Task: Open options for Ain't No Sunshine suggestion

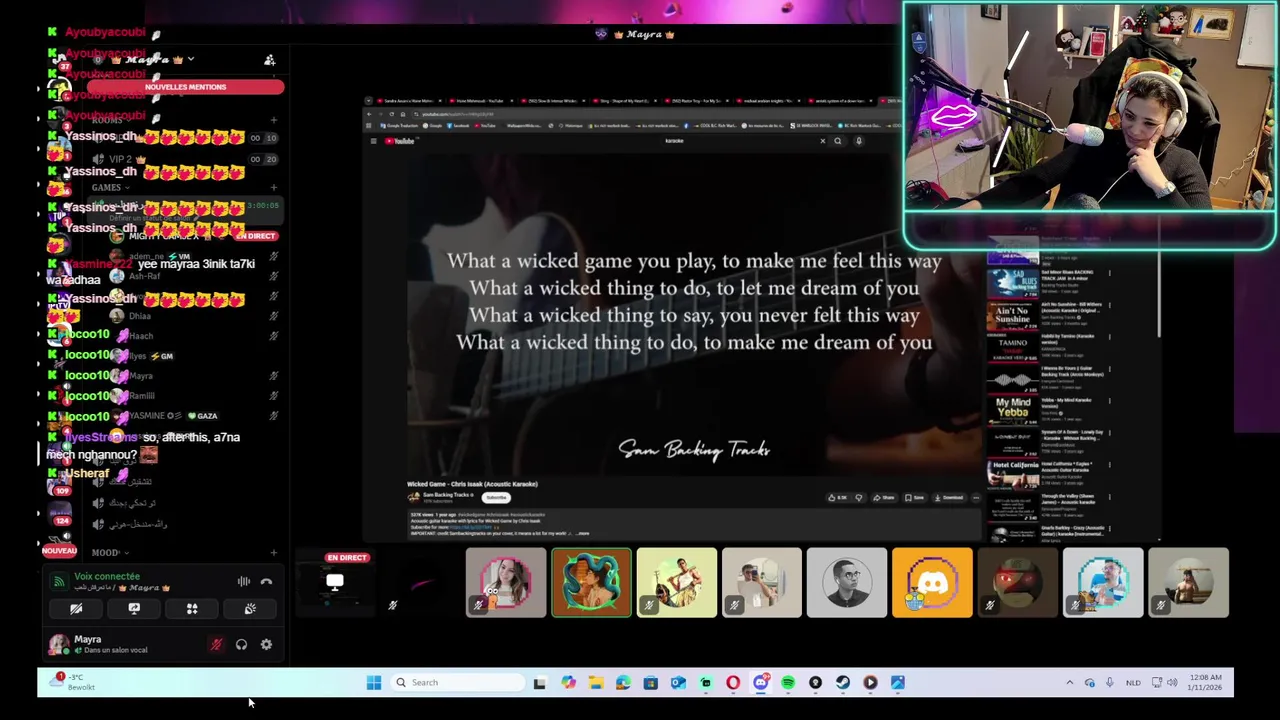Action: [x=1109, y=306]
